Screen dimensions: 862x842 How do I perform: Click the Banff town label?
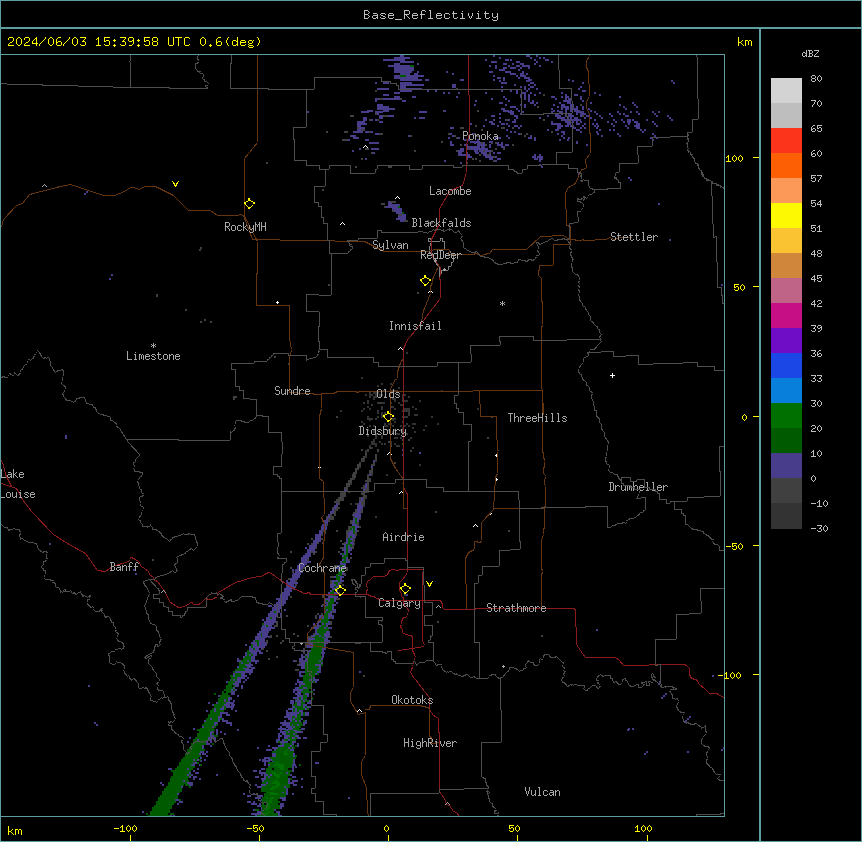124,567
